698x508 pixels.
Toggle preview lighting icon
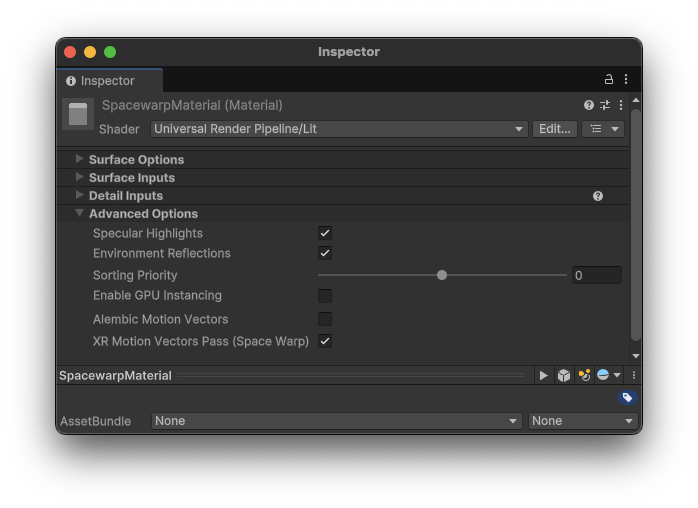click(x=584, y=376)
